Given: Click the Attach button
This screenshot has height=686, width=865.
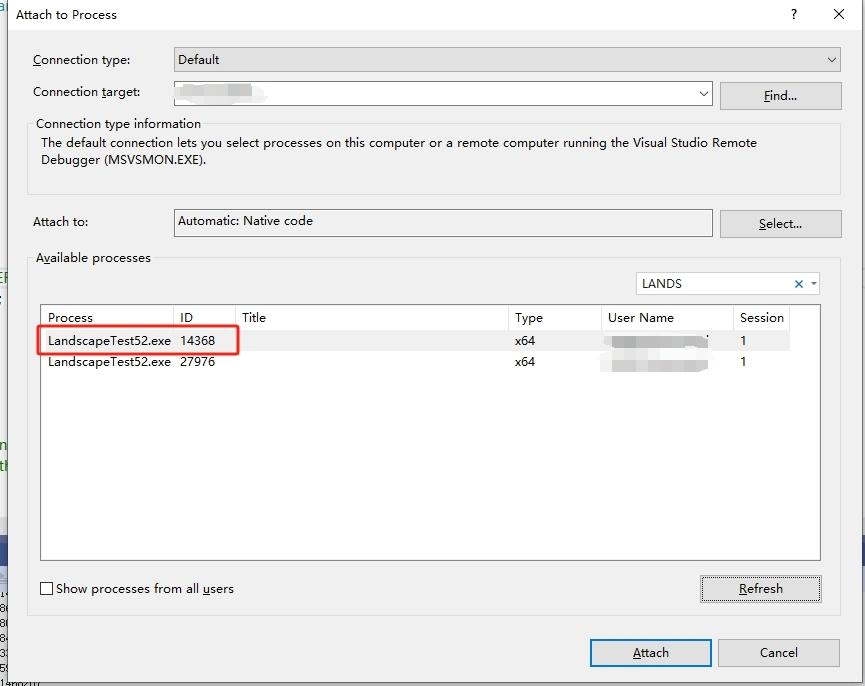Looking at the screenshot, I should pos(650,653).
